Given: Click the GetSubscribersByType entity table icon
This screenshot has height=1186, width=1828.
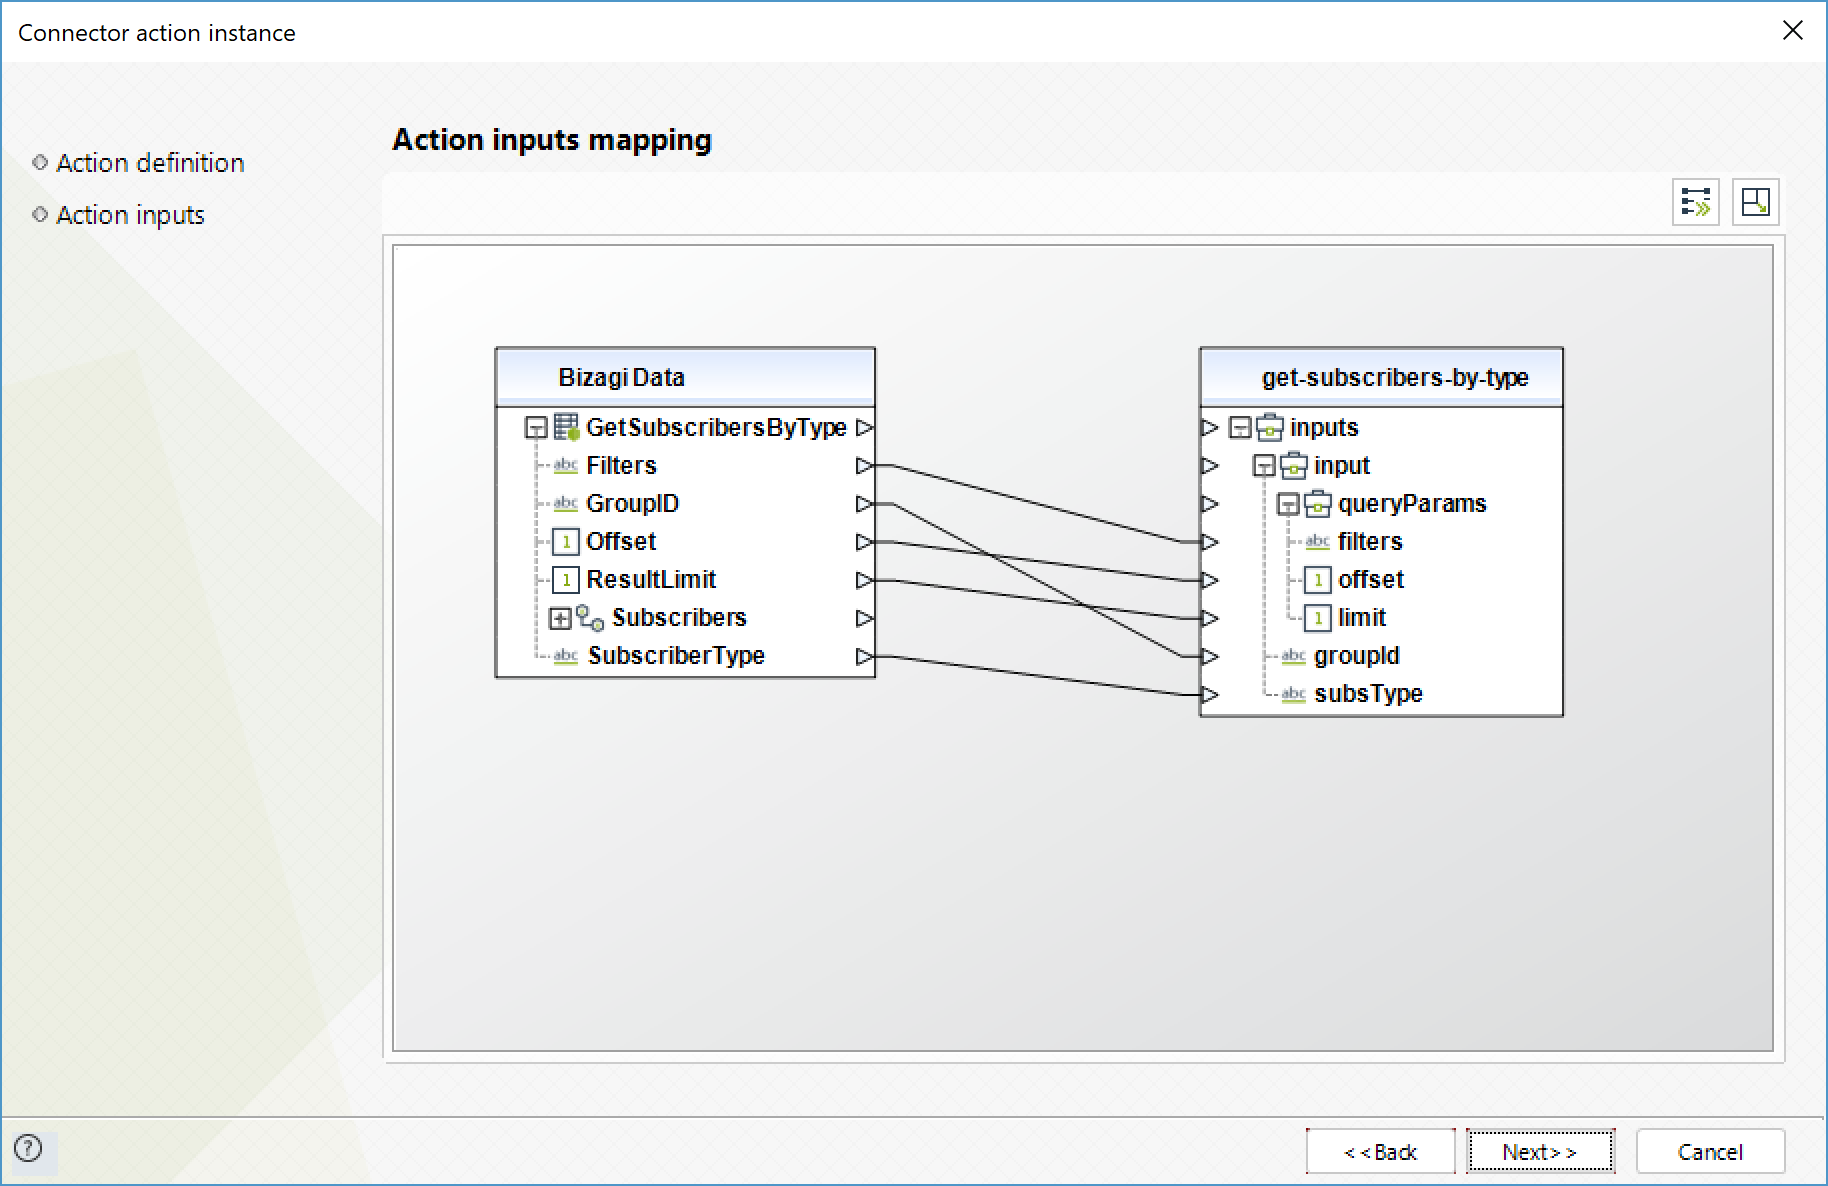Looking at the screenshot, I should [x=566, y=427].
